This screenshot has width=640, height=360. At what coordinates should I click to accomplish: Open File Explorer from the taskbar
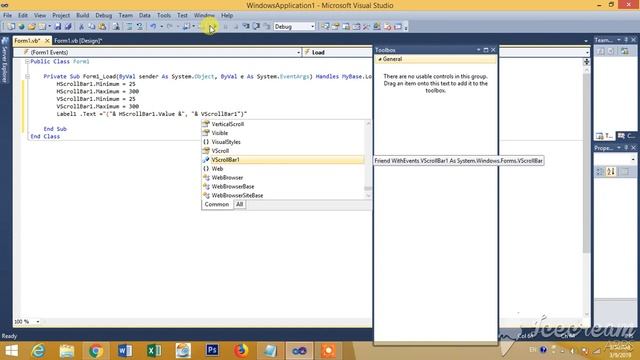pos(67,351)
